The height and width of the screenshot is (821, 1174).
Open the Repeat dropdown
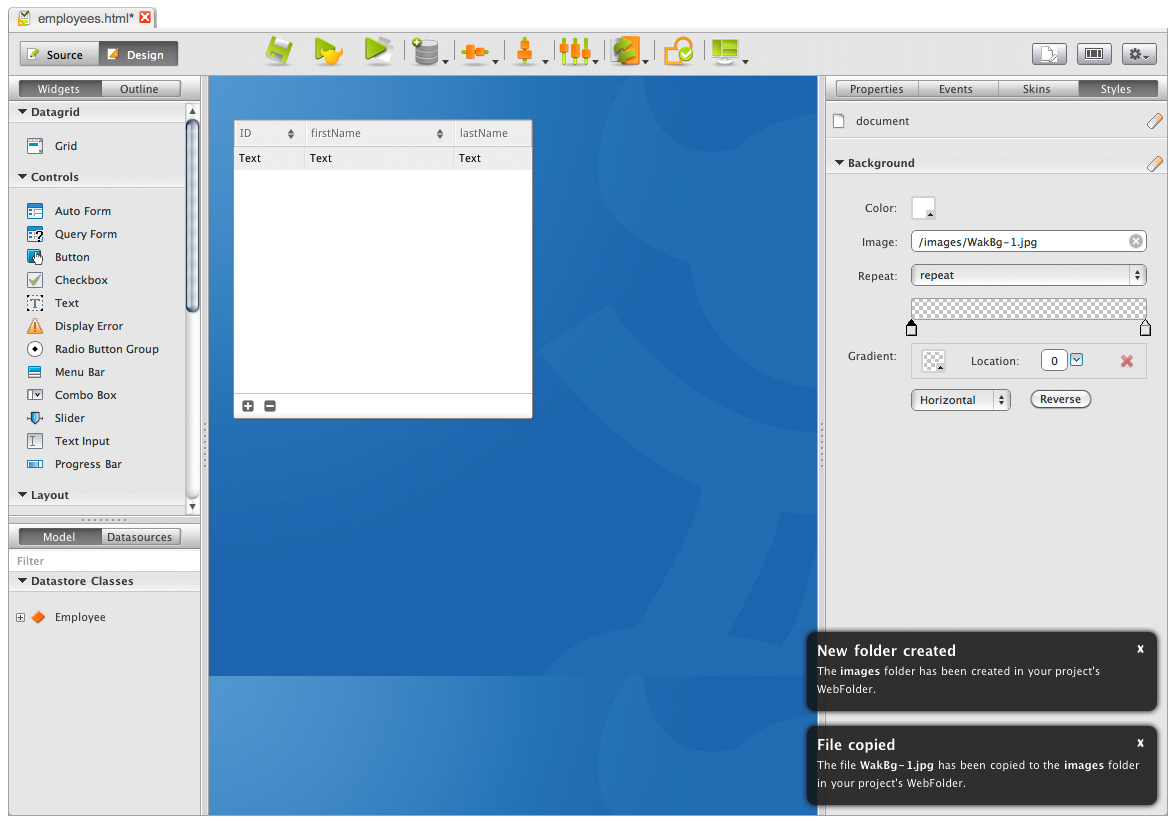(1028, 275)
